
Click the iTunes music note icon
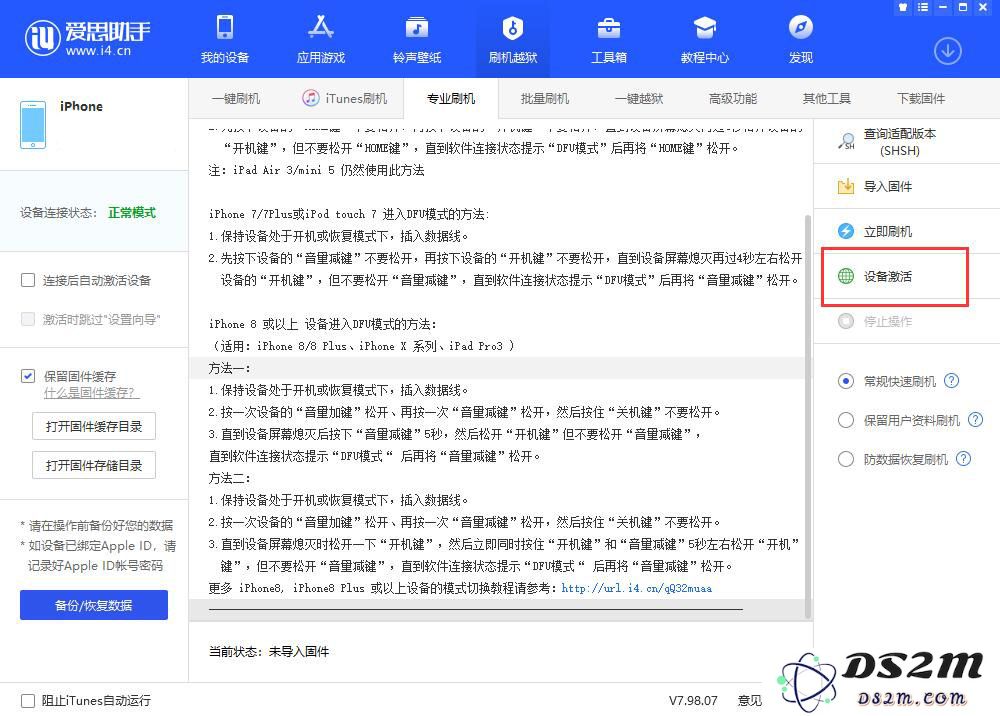click(x=311, y=98)
